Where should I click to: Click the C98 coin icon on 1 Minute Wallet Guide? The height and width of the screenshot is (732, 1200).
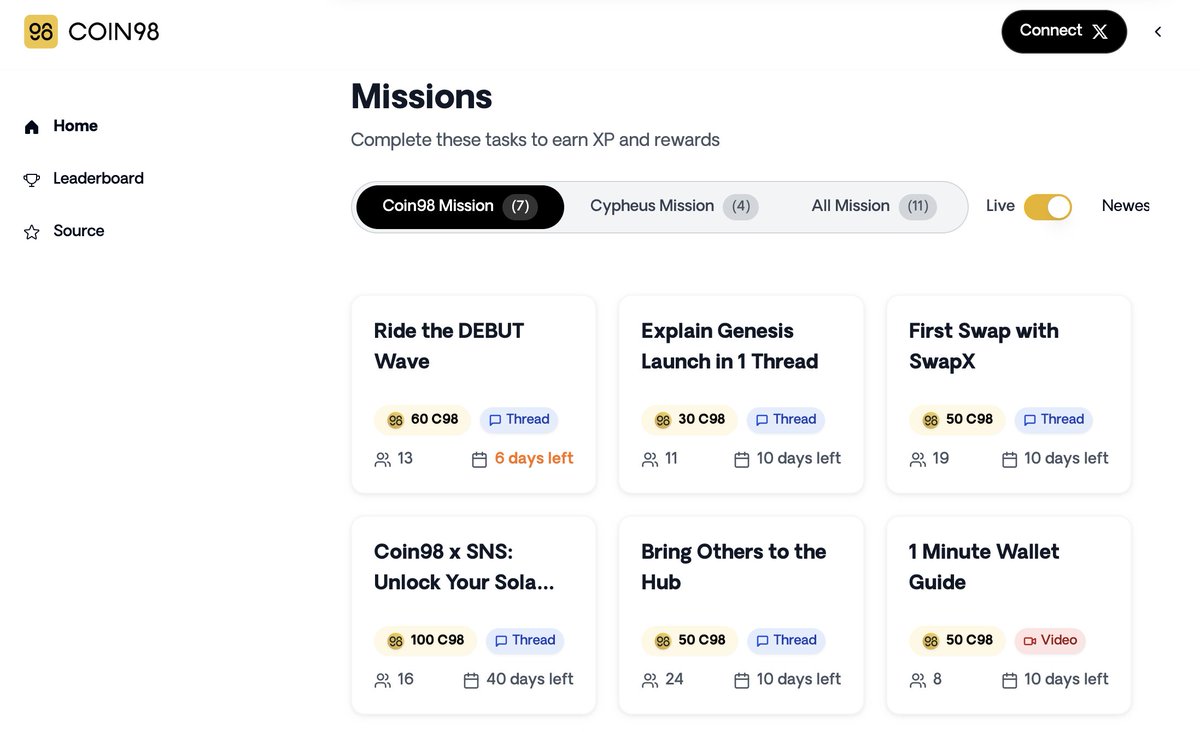pos(931,641)
